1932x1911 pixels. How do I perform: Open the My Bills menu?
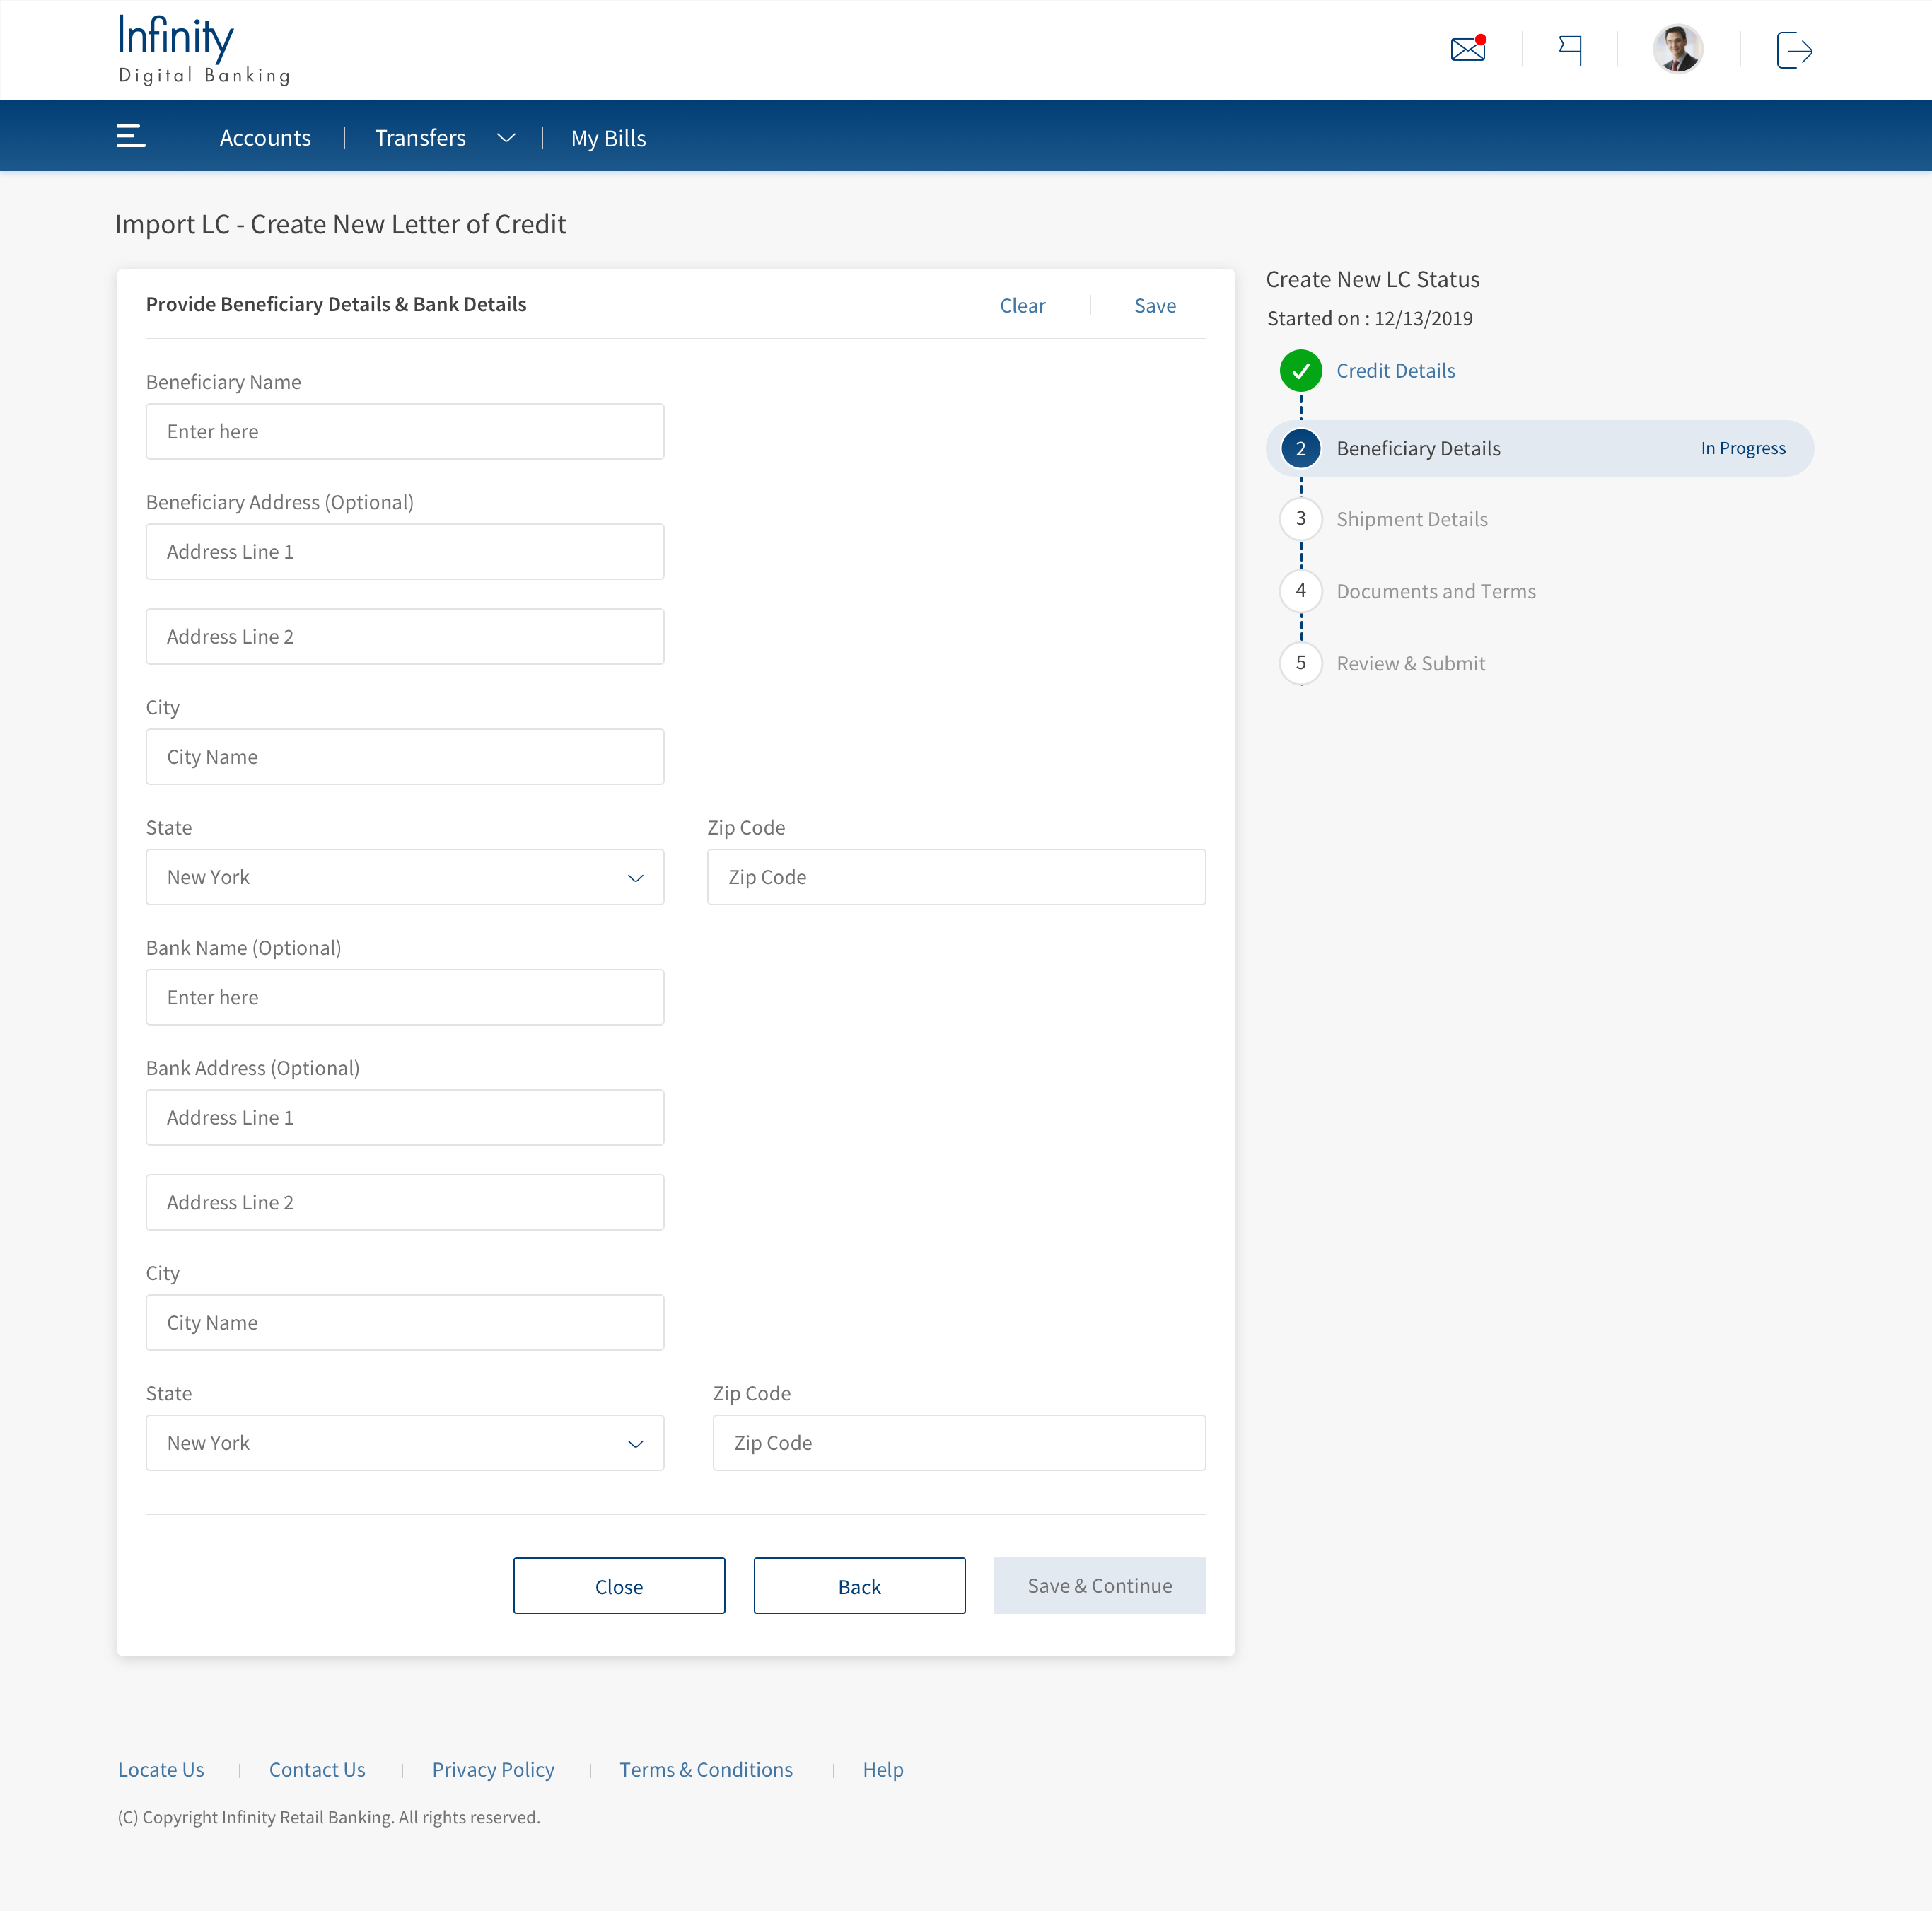coord(608,138)
